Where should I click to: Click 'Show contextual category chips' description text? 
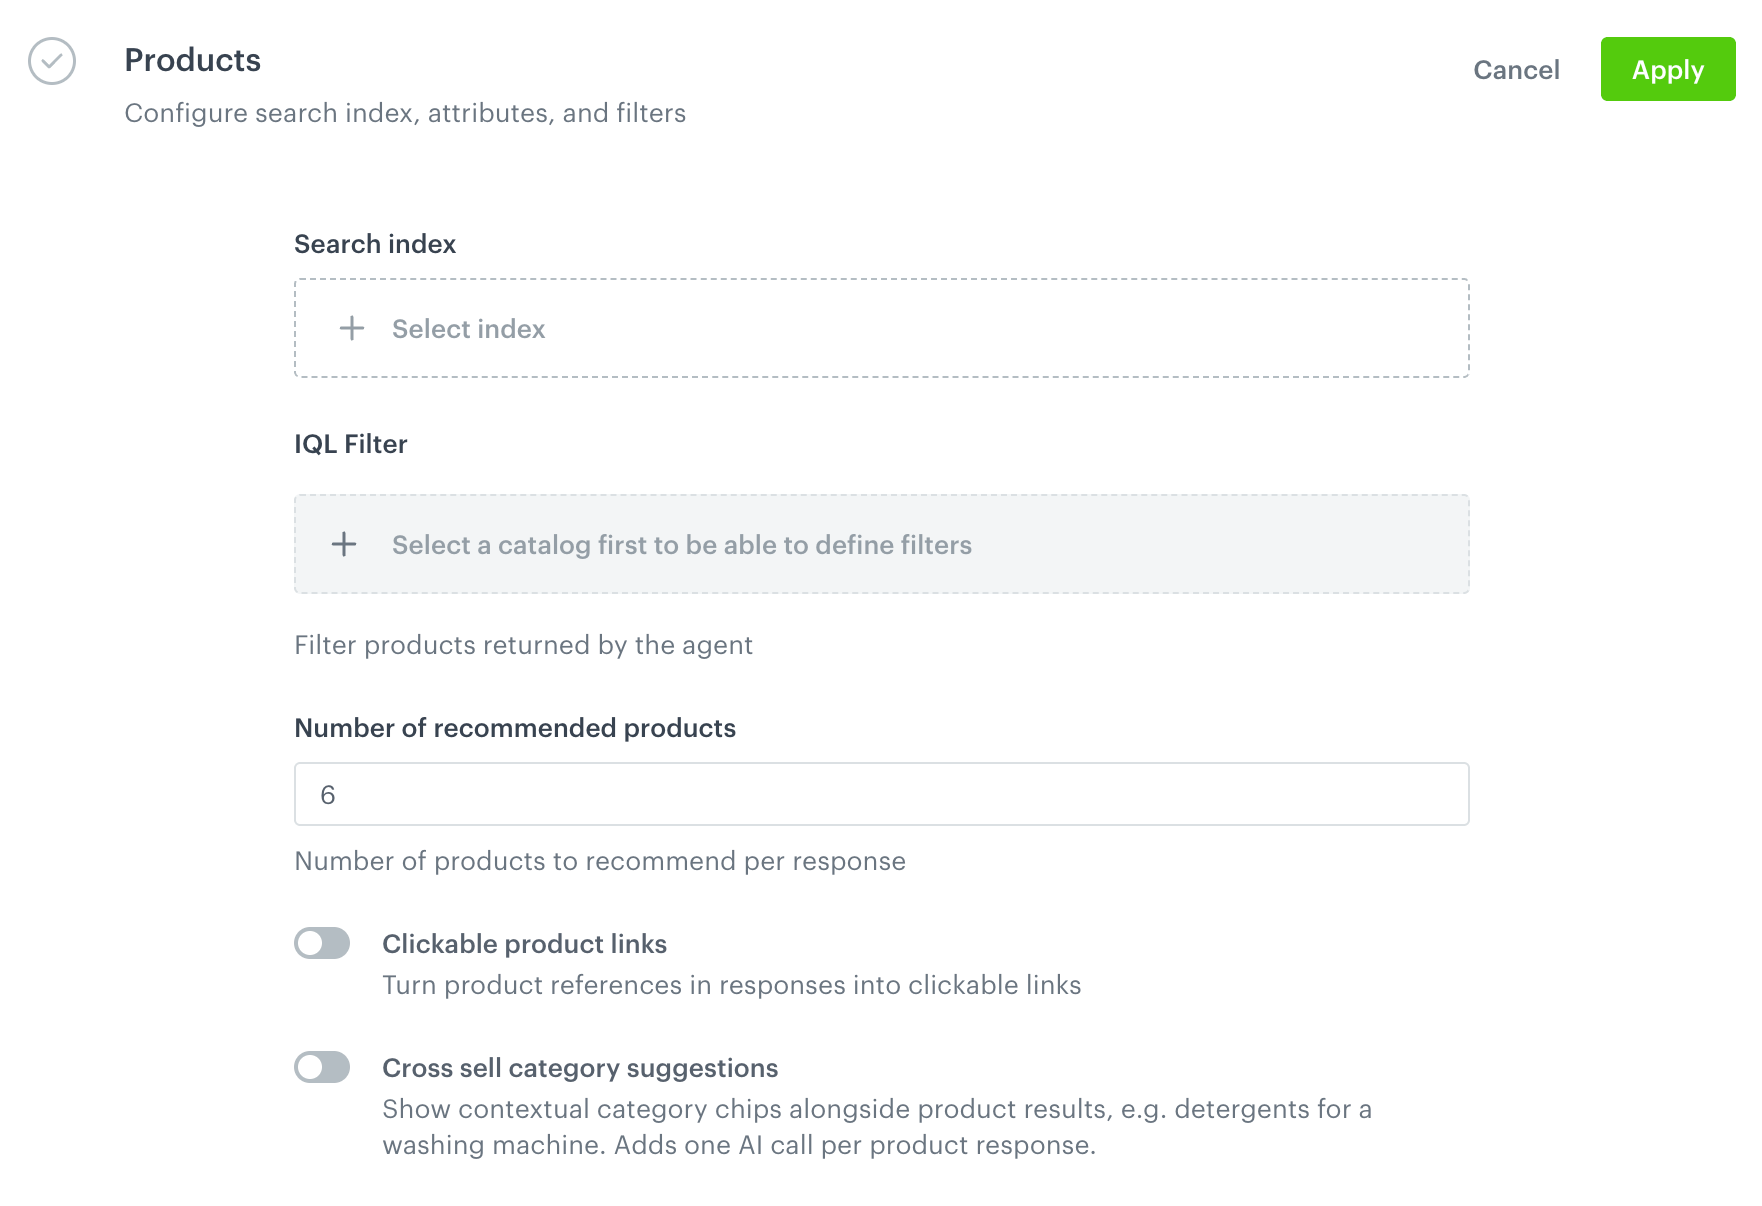coord(877,1127)
